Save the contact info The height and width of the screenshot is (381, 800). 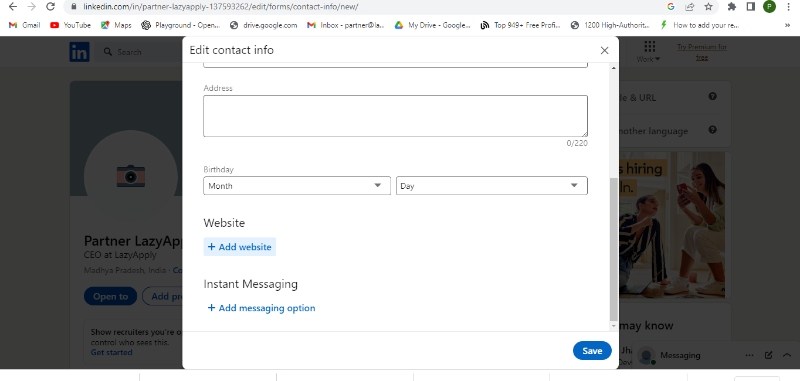[592, 350]
